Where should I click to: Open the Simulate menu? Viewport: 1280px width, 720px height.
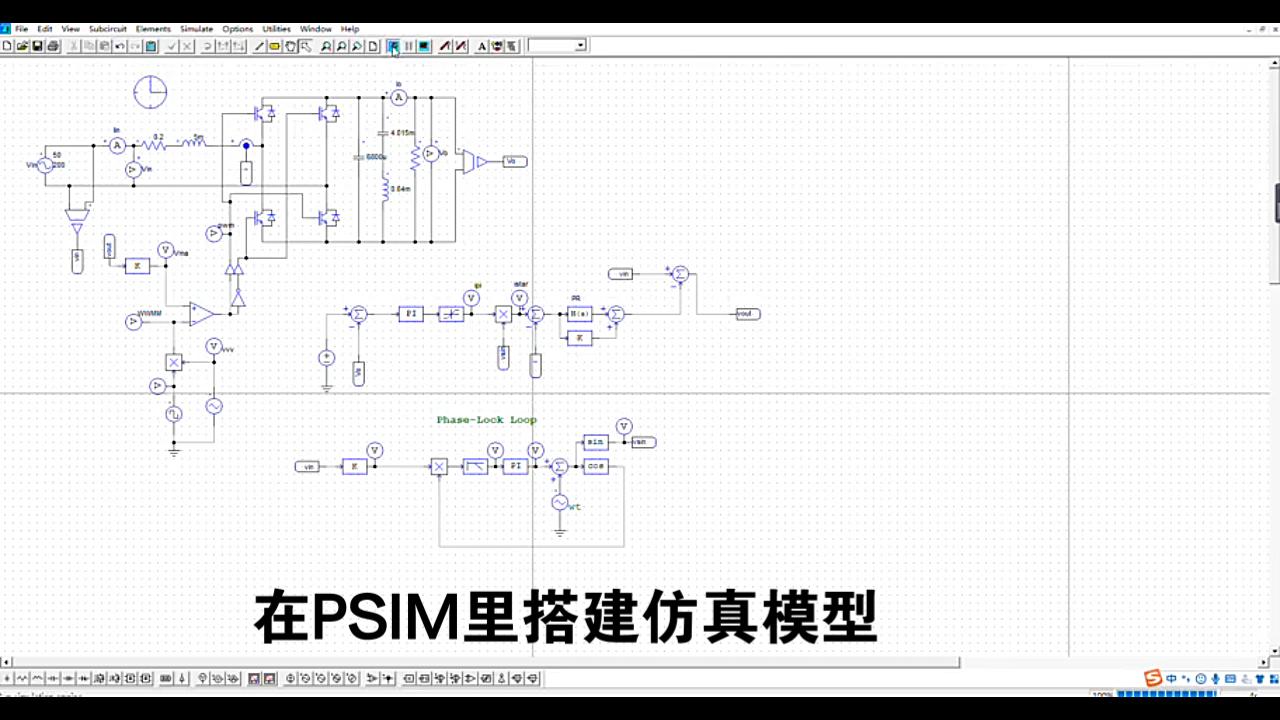pyautogui.click(x=197, y=29)
